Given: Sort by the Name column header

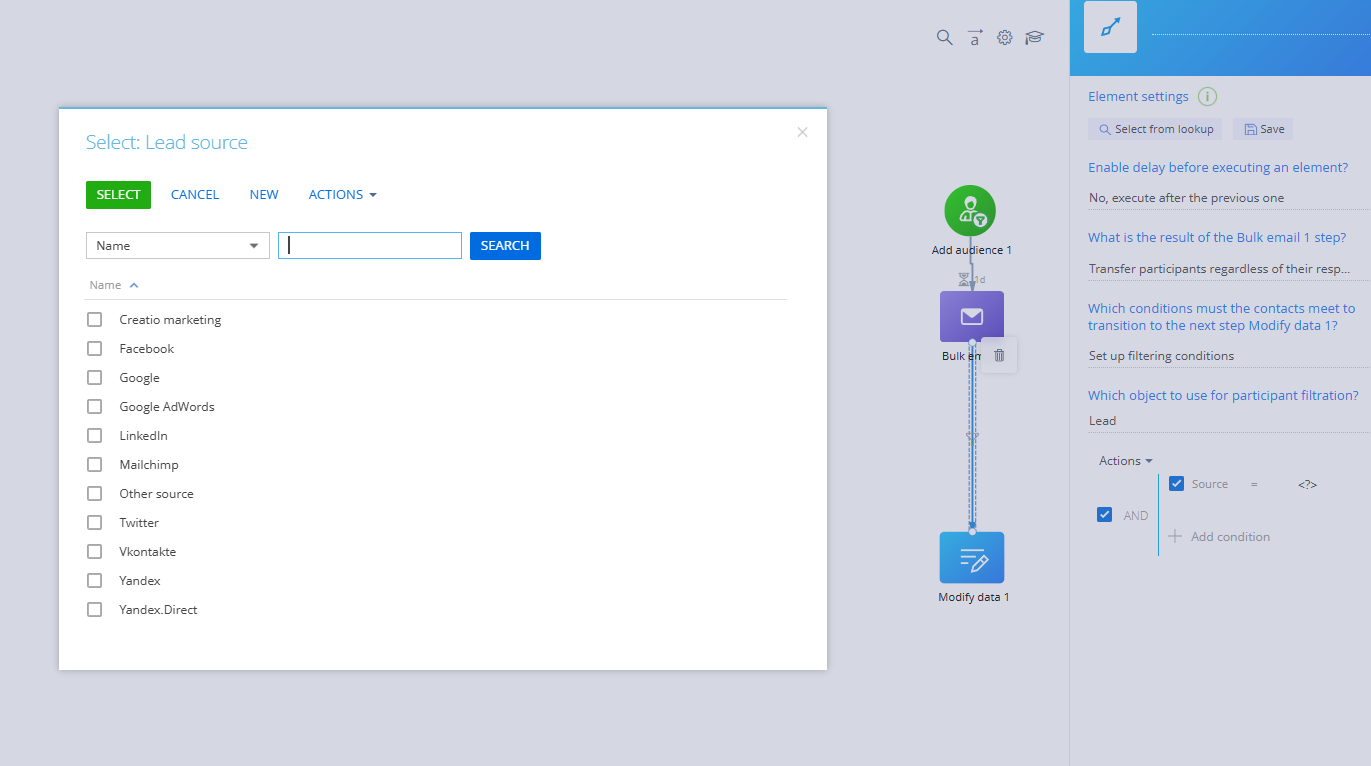Looking at the screenshot, I should 113,285.
